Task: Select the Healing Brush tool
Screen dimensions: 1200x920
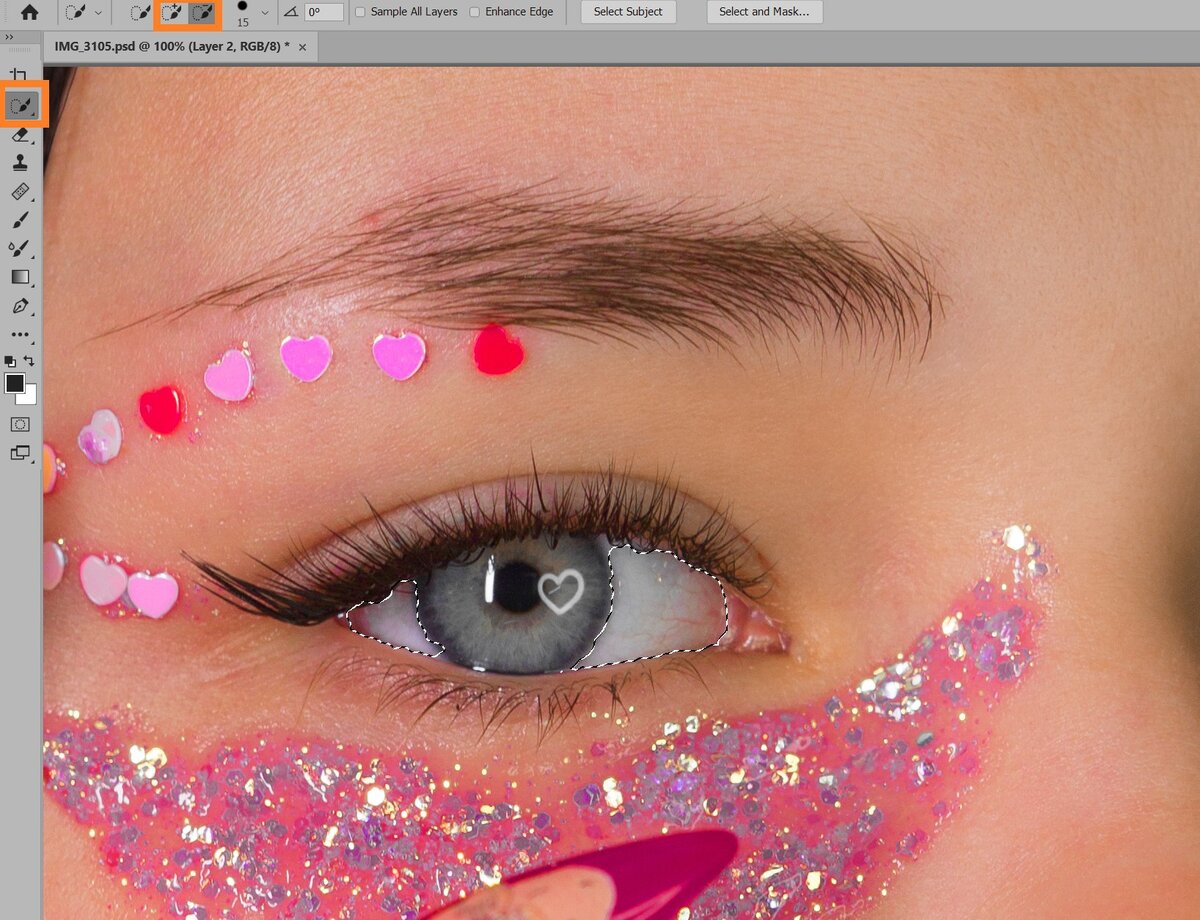Action: tap(20, 191)
